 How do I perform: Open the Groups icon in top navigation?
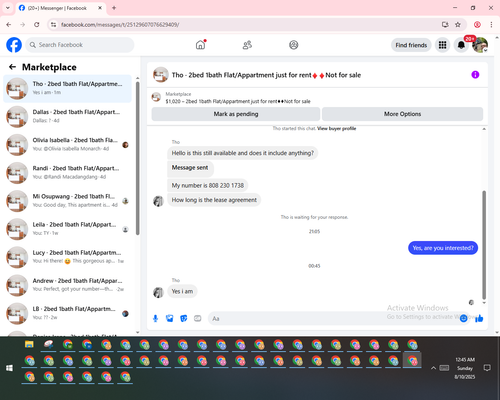coord(294,45)
